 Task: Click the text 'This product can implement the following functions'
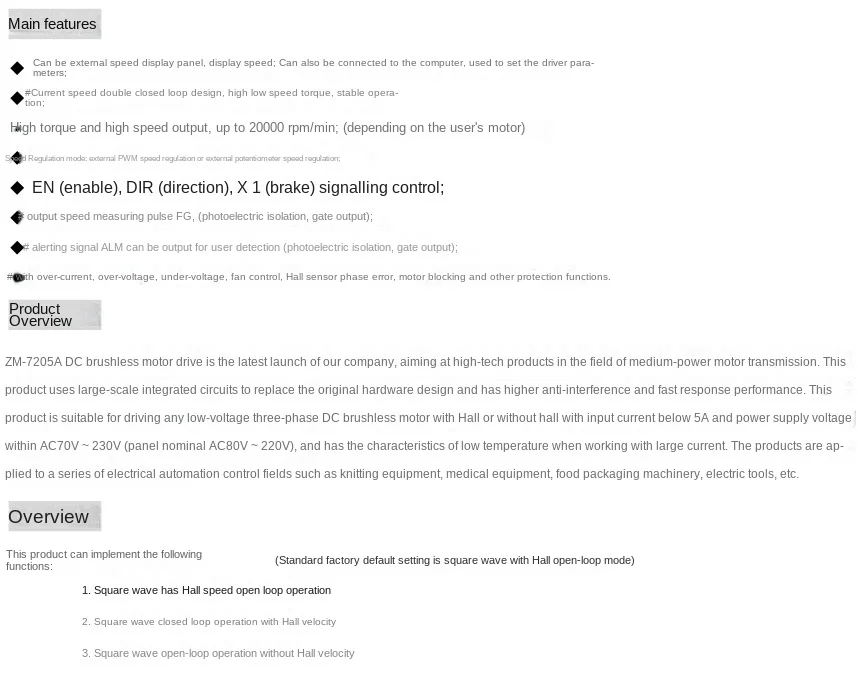pyautogui.click(x=104, y=560)
